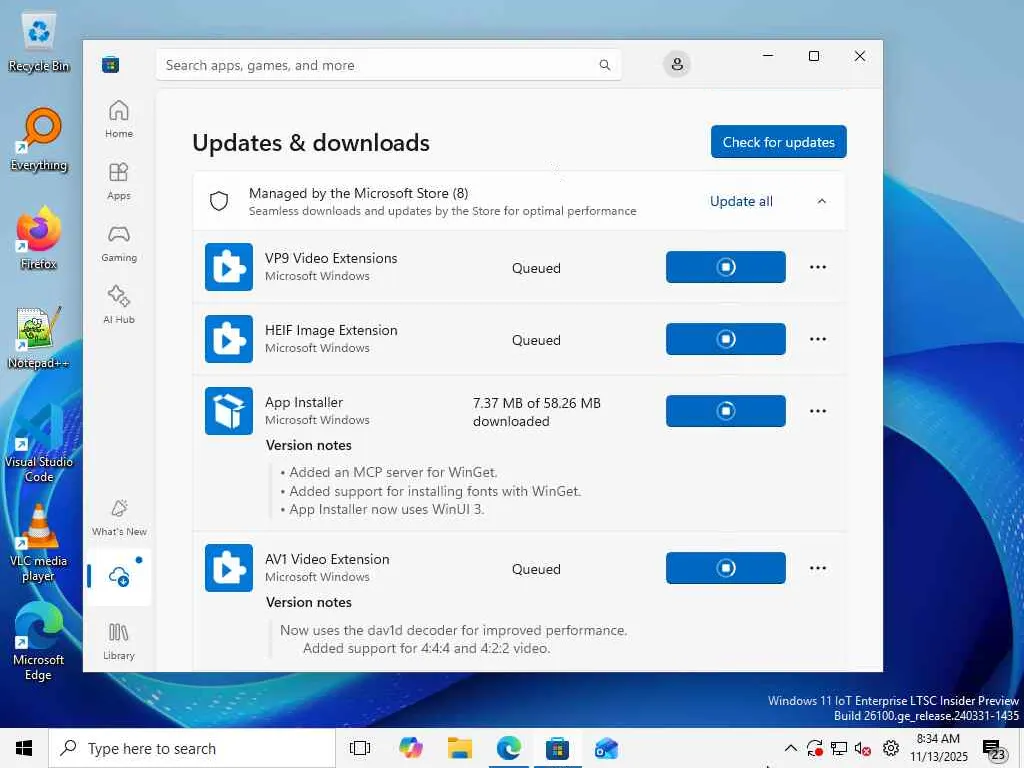Select the Firefox desktop shortcut
This screenshot has width=1024, height=768.
[x=39, y=238]
